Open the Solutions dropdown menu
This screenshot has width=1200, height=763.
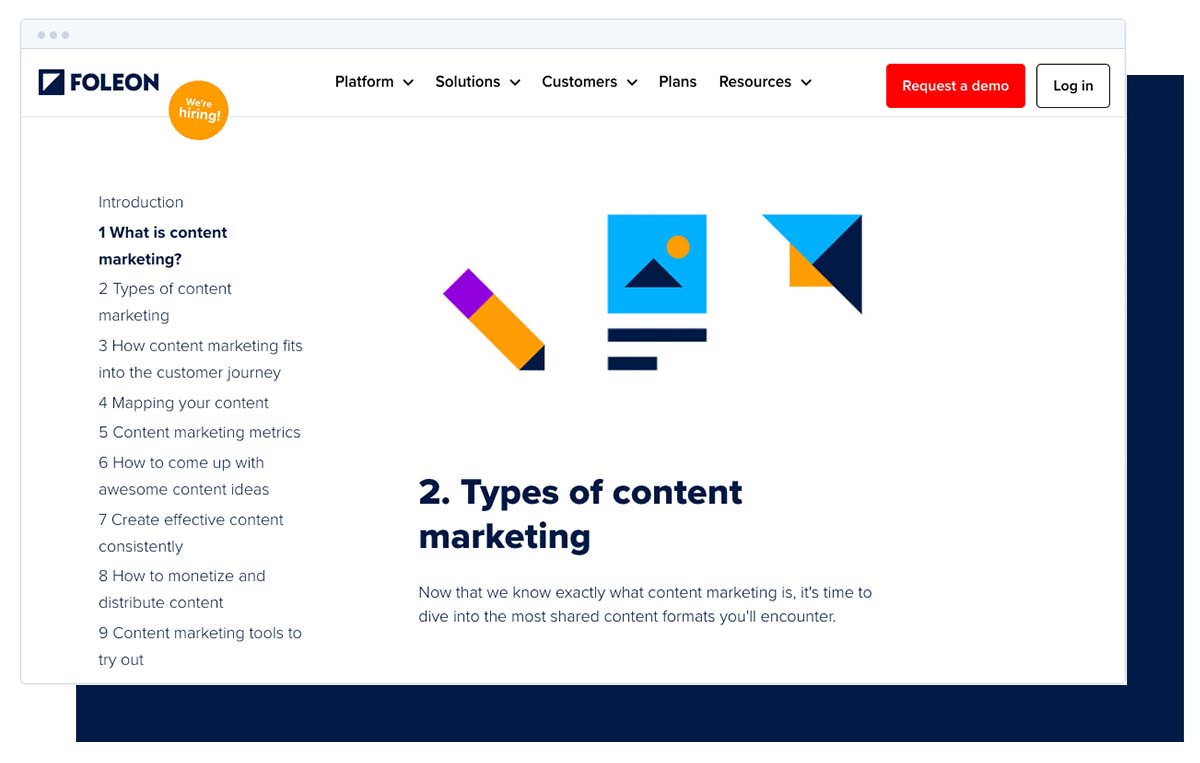[476, 82]
